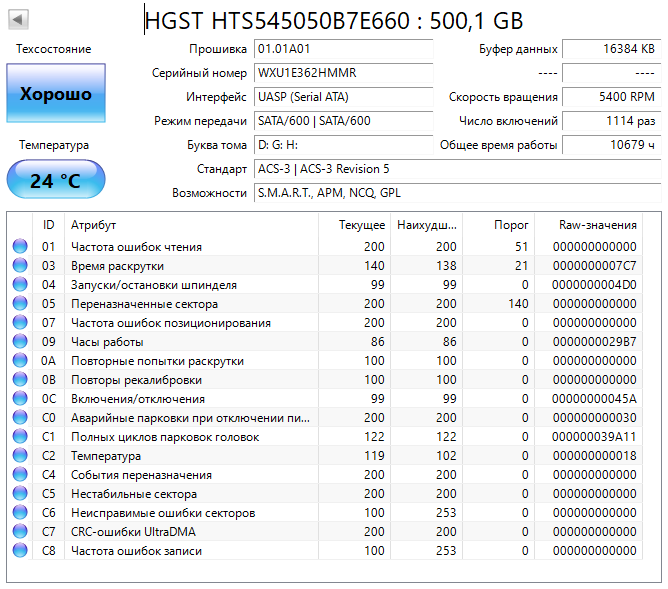This screenshot has width=668, height=589.
Task: Select the События переназначения row
Action: [x=326, y=474]
